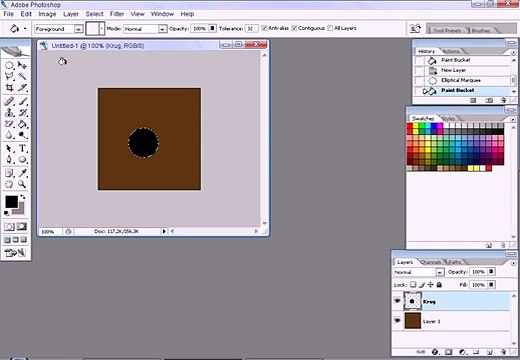Toggle lock position in Layers panel
This screenshot has width=520, height=360.
tap(430, 285)
